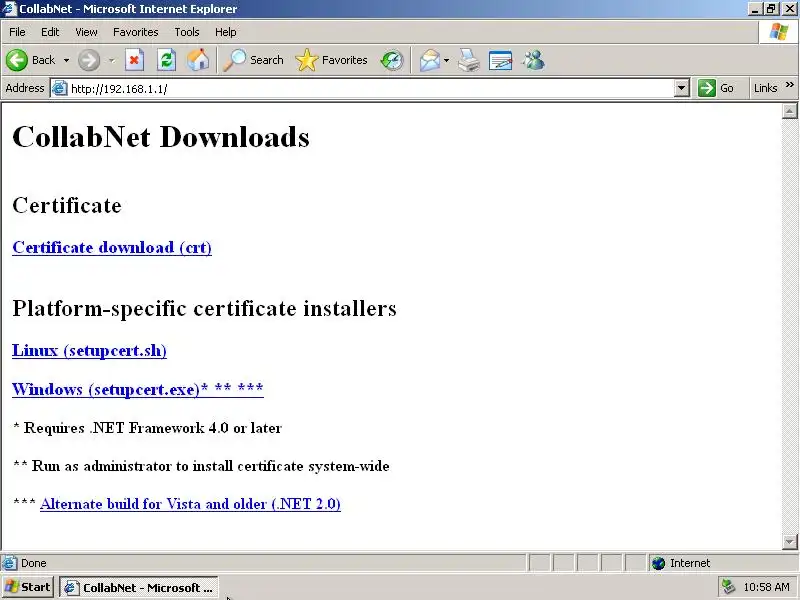Image resolution: width=800 pixels, height=600 pixels.
Task: Open the History clock icon
Action: (392, 60)
